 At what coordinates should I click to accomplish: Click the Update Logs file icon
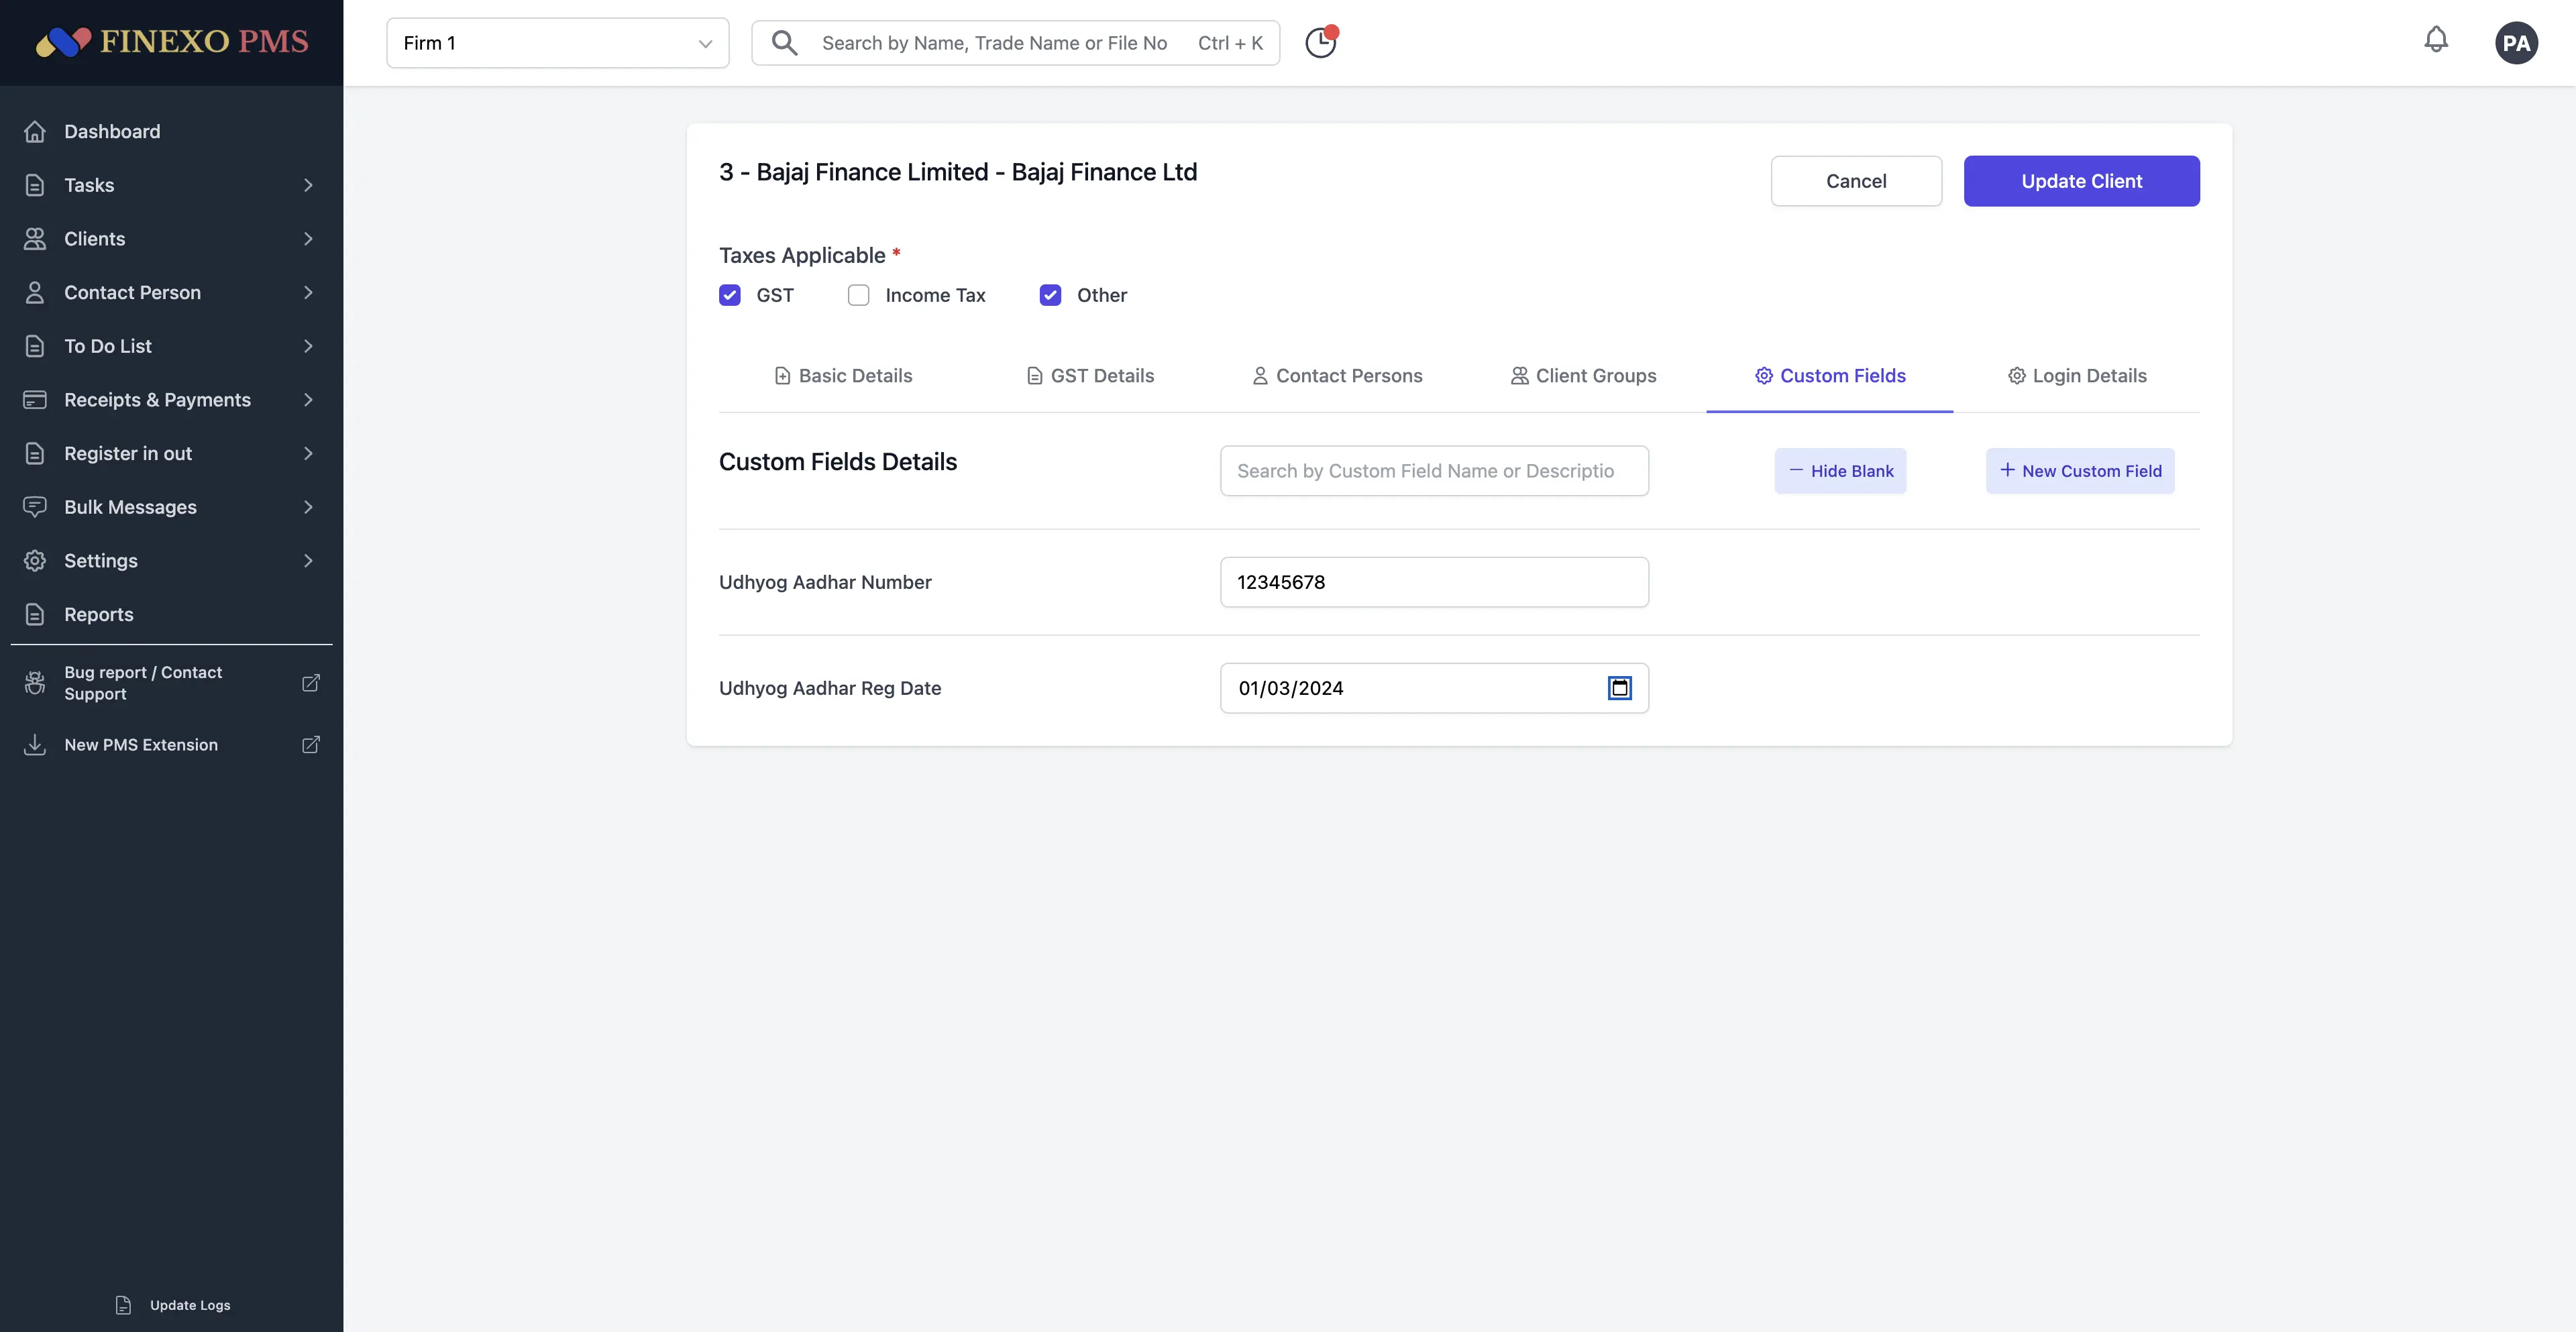[123, 1305]
